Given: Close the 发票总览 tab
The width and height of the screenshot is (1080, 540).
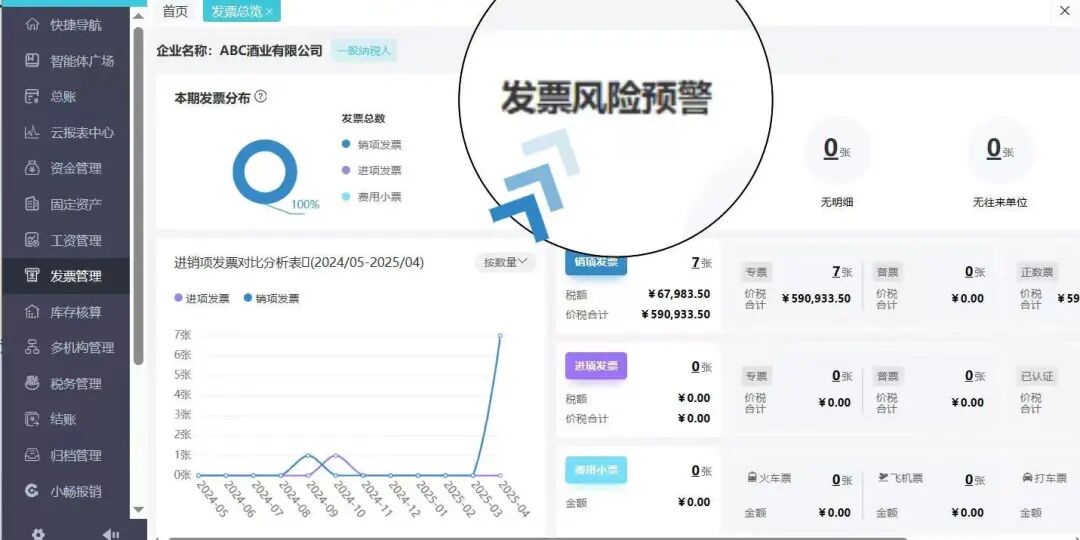Looking at the screenshot, I should pyautogui.click(x=269, y=12).
